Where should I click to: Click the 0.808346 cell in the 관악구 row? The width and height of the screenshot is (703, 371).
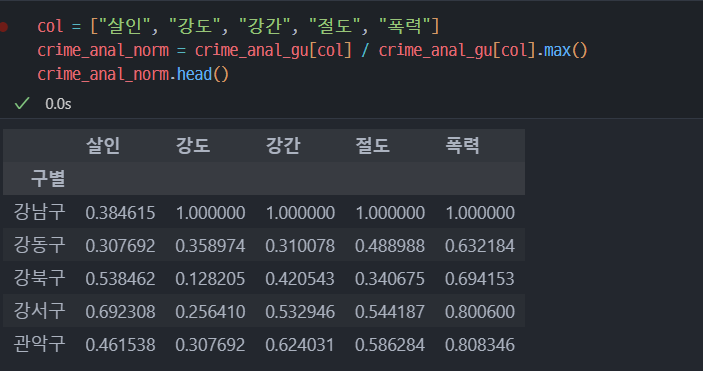click(480, 345)
